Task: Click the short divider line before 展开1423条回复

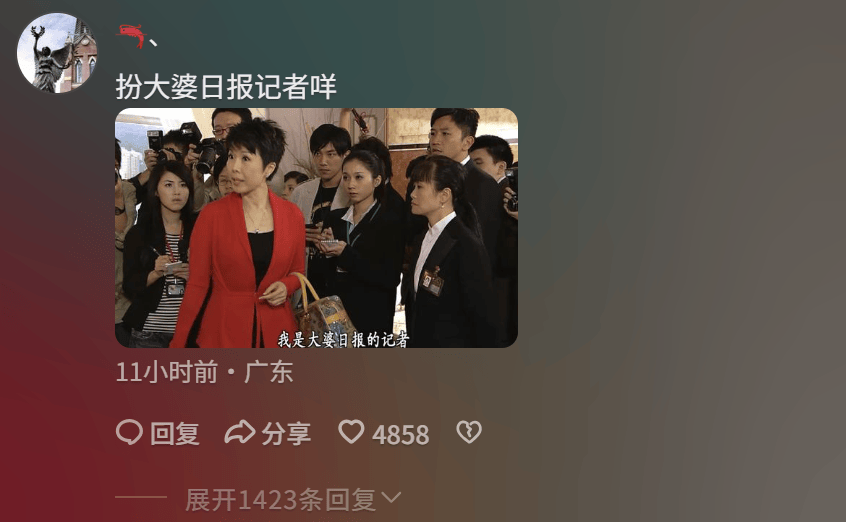Action: 141,497
